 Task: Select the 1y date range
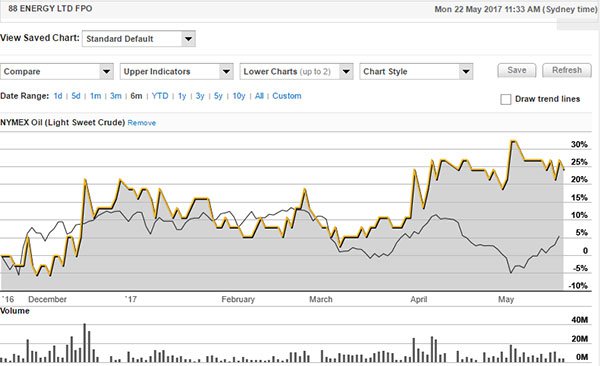[182, 96]
